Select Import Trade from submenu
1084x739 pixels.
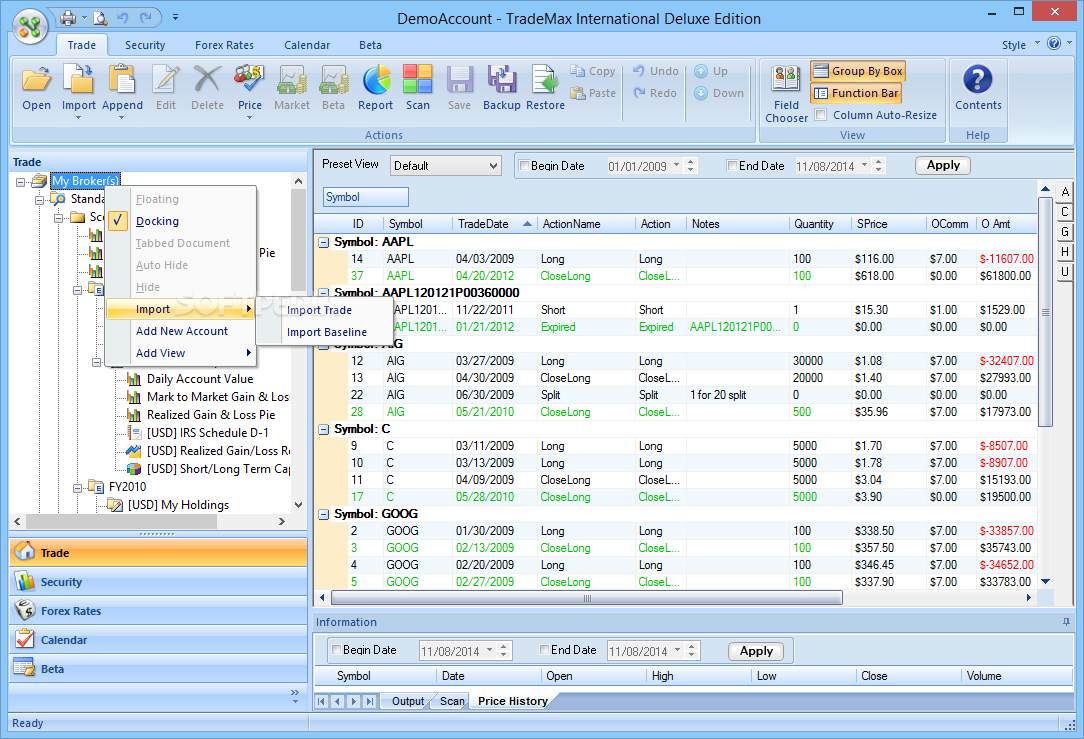319,310
